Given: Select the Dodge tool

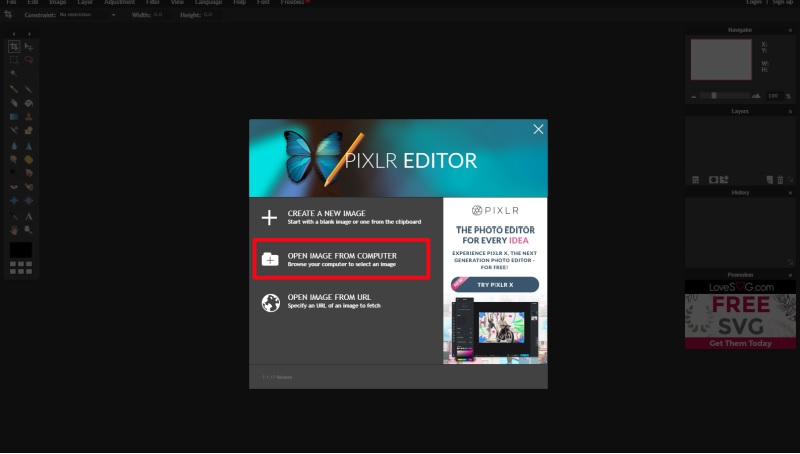Looking at the screenshot, I should tap(14, 173).
